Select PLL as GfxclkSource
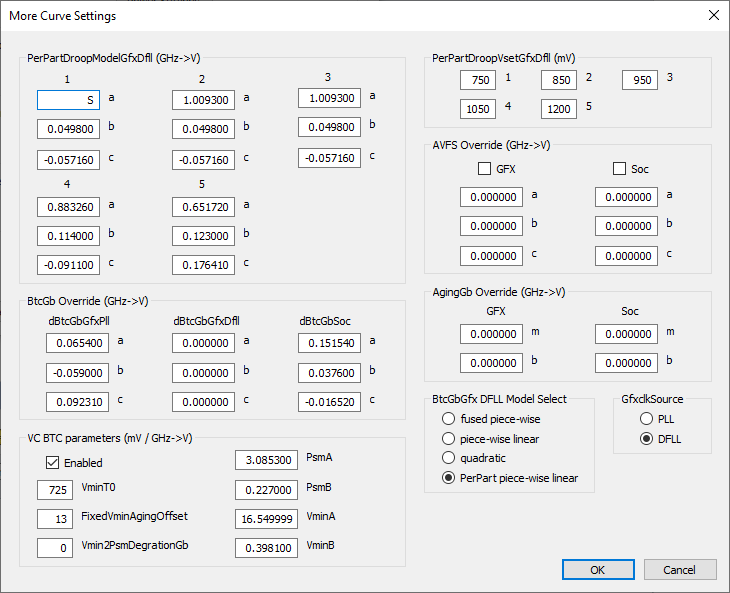Screen dimensions: 730x593 (x=647, y=418)
